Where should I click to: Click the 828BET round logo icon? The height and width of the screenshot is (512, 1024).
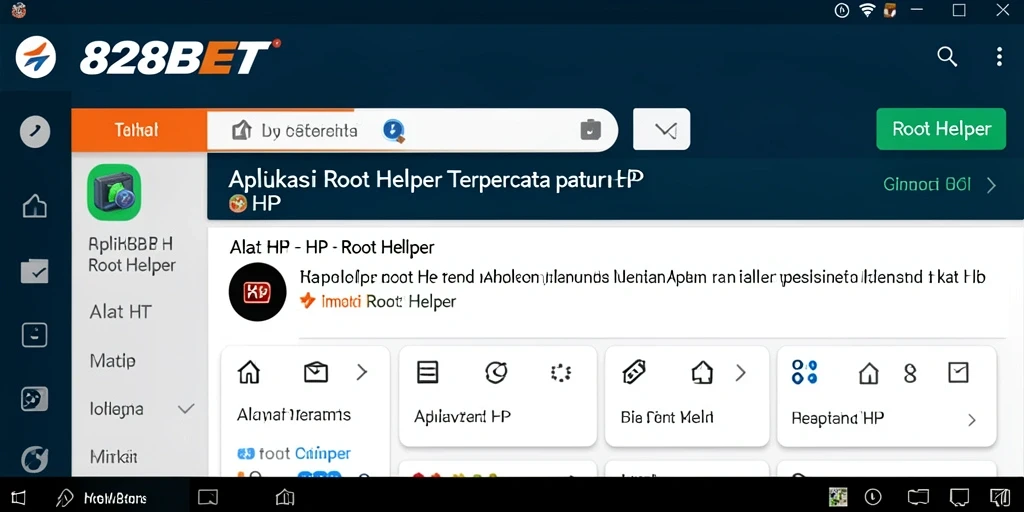[36, 57]
